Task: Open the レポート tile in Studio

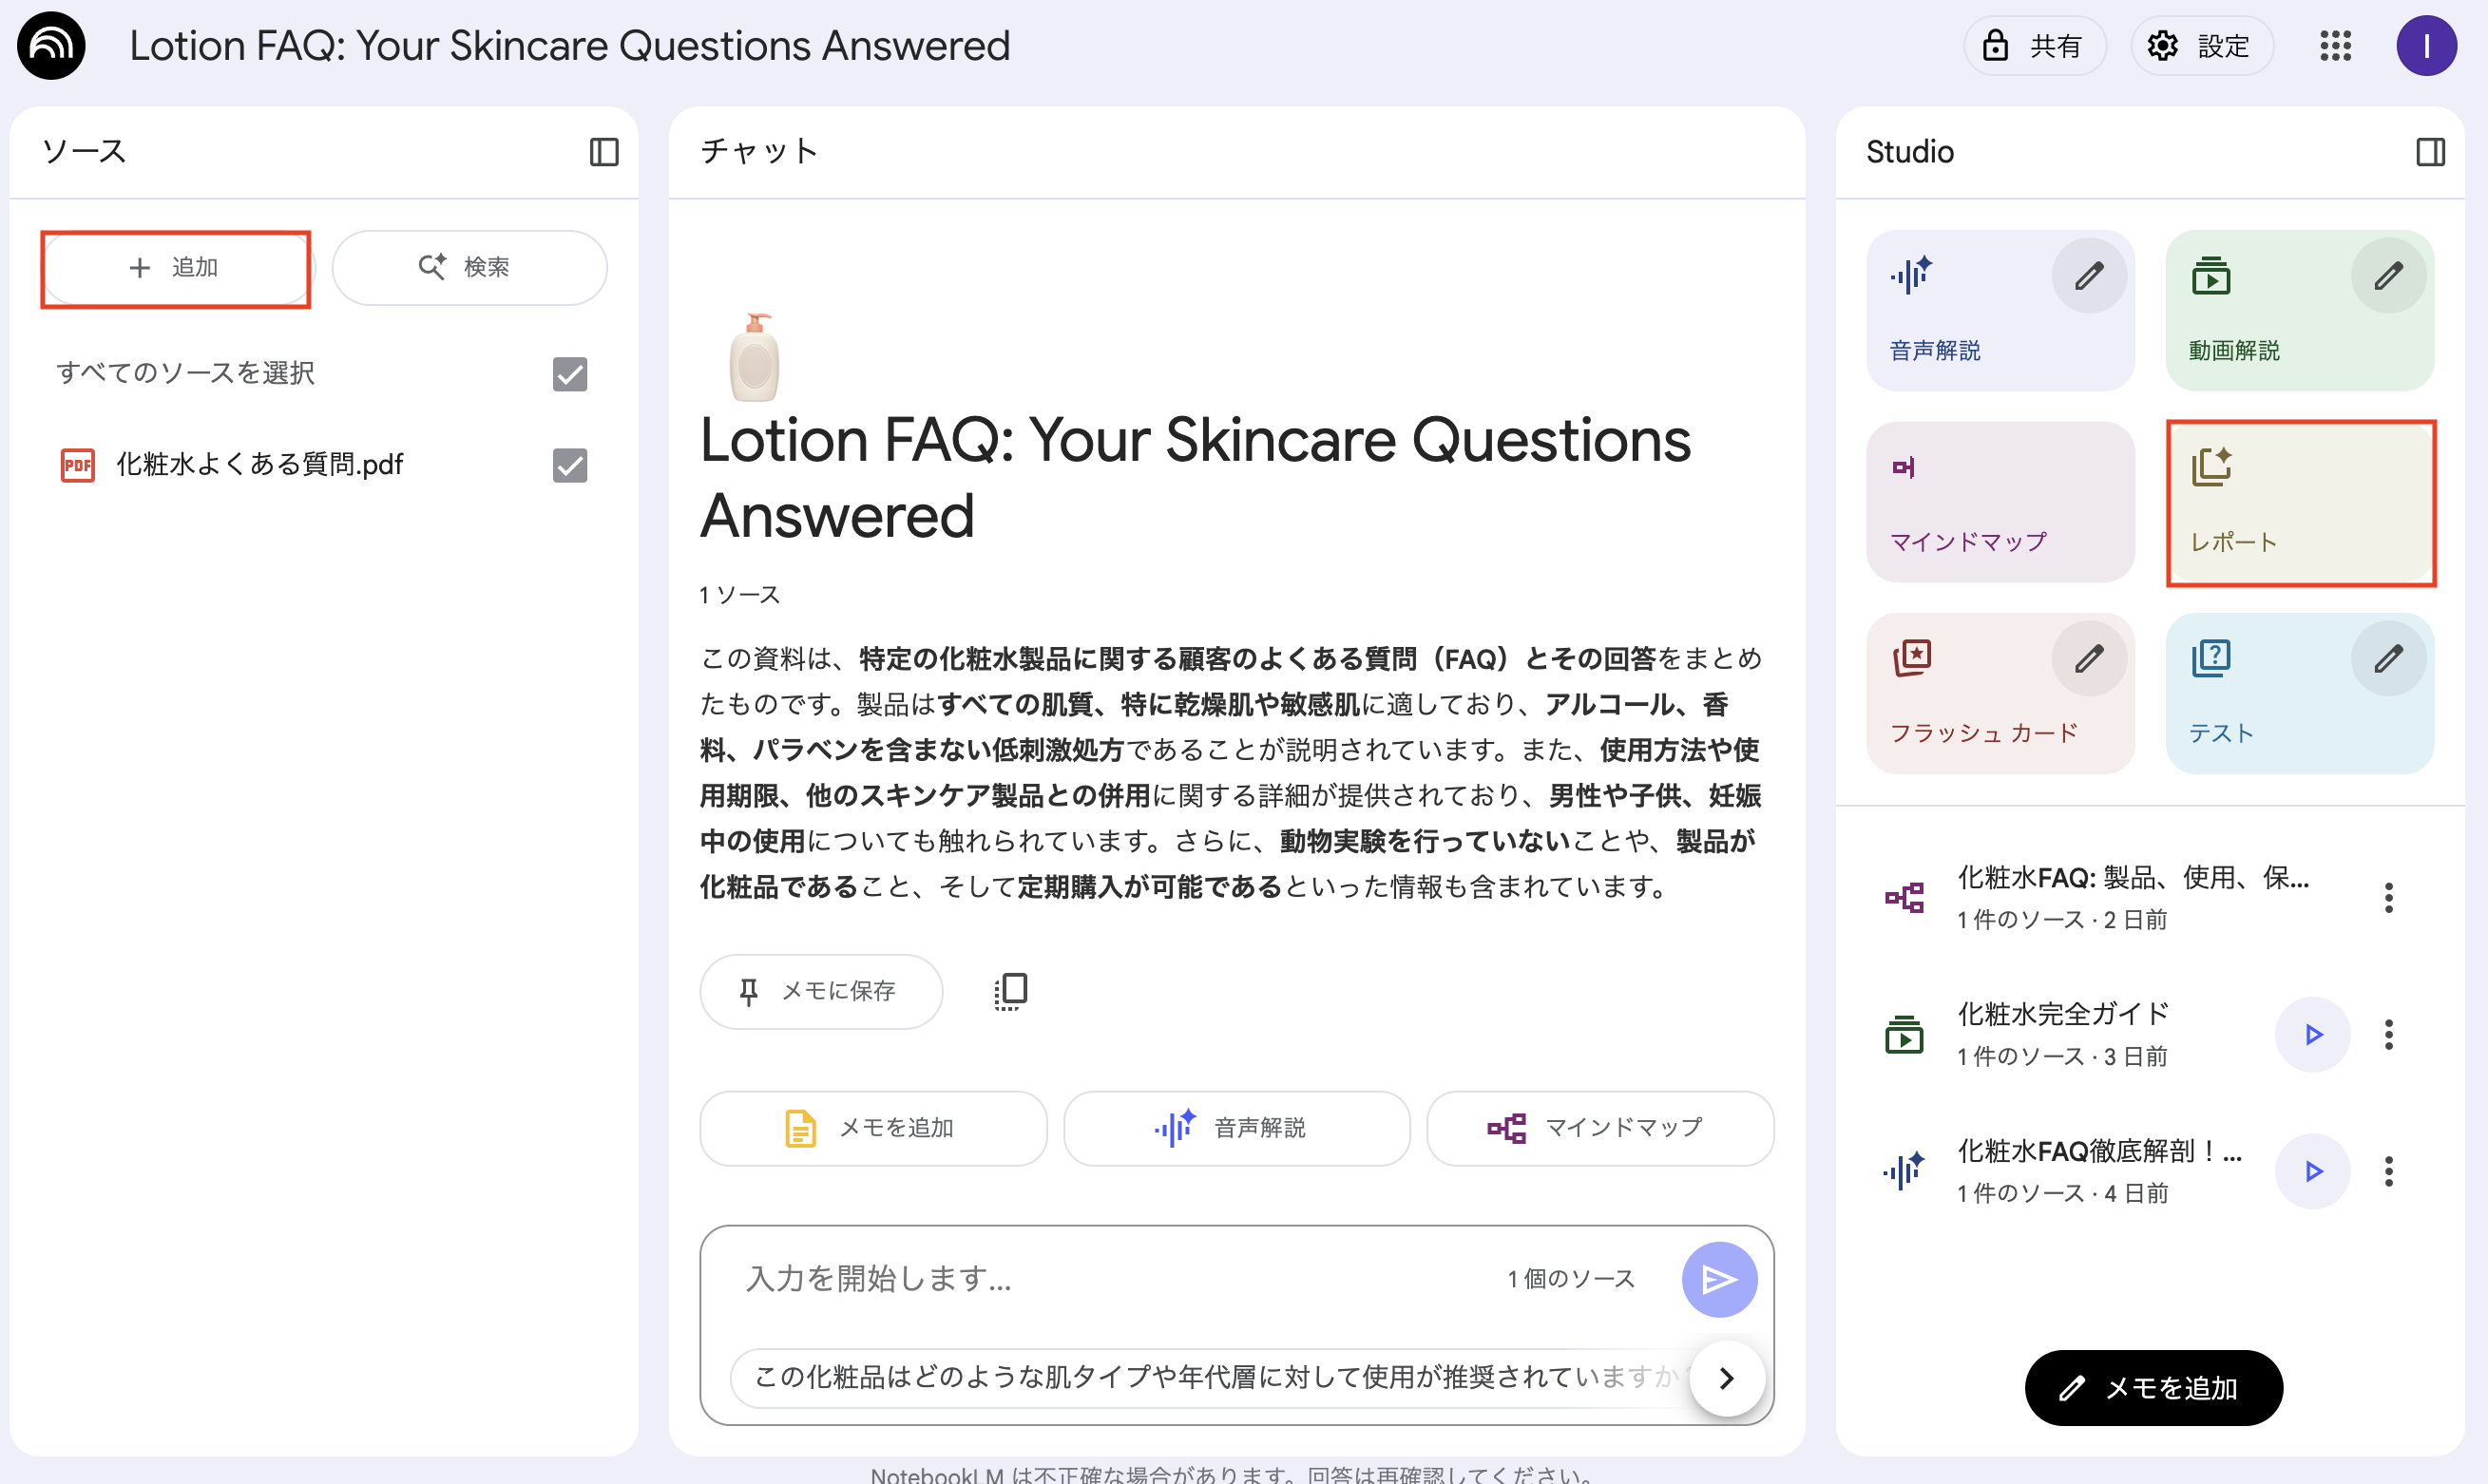Action: click(x=2300, y=503)
